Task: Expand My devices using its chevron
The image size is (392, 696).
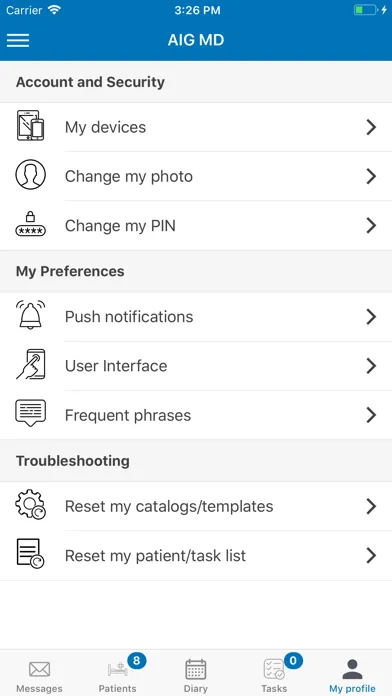Action: click(371, 127)
